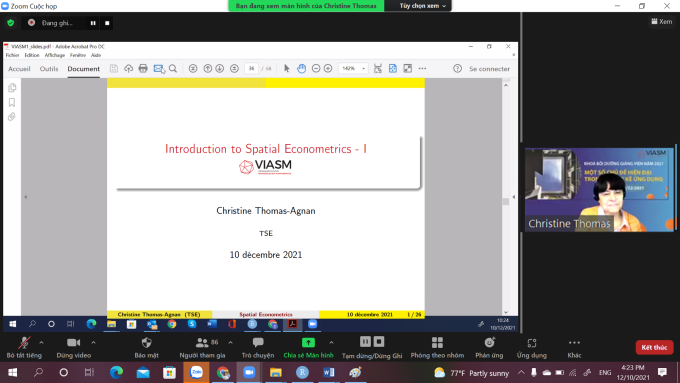Click the Tạm dừng/Dừng Ghi recording control
The height and width of the screenshot is (383, 680).
click(x=372, y=347)
